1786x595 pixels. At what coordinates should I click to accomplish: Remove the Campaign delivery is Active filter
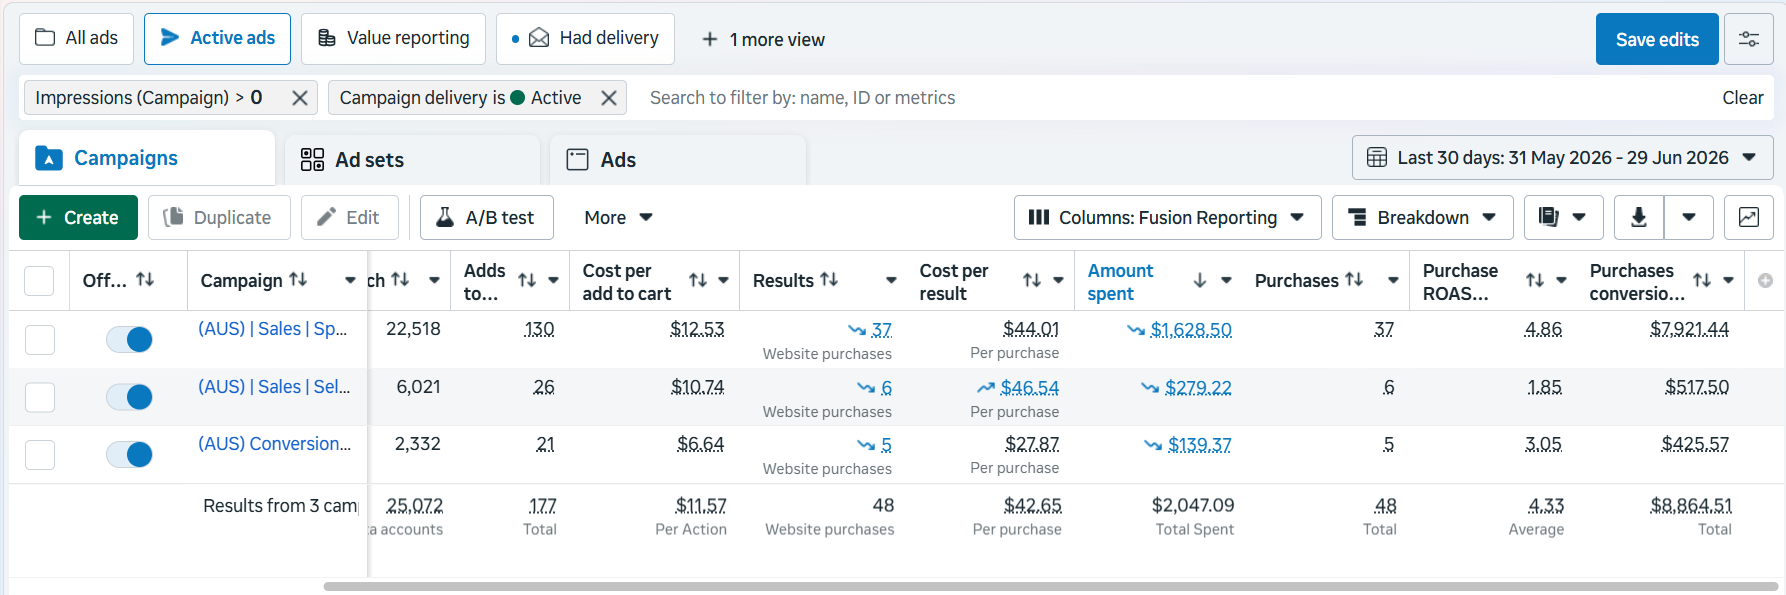pos(608,98)
